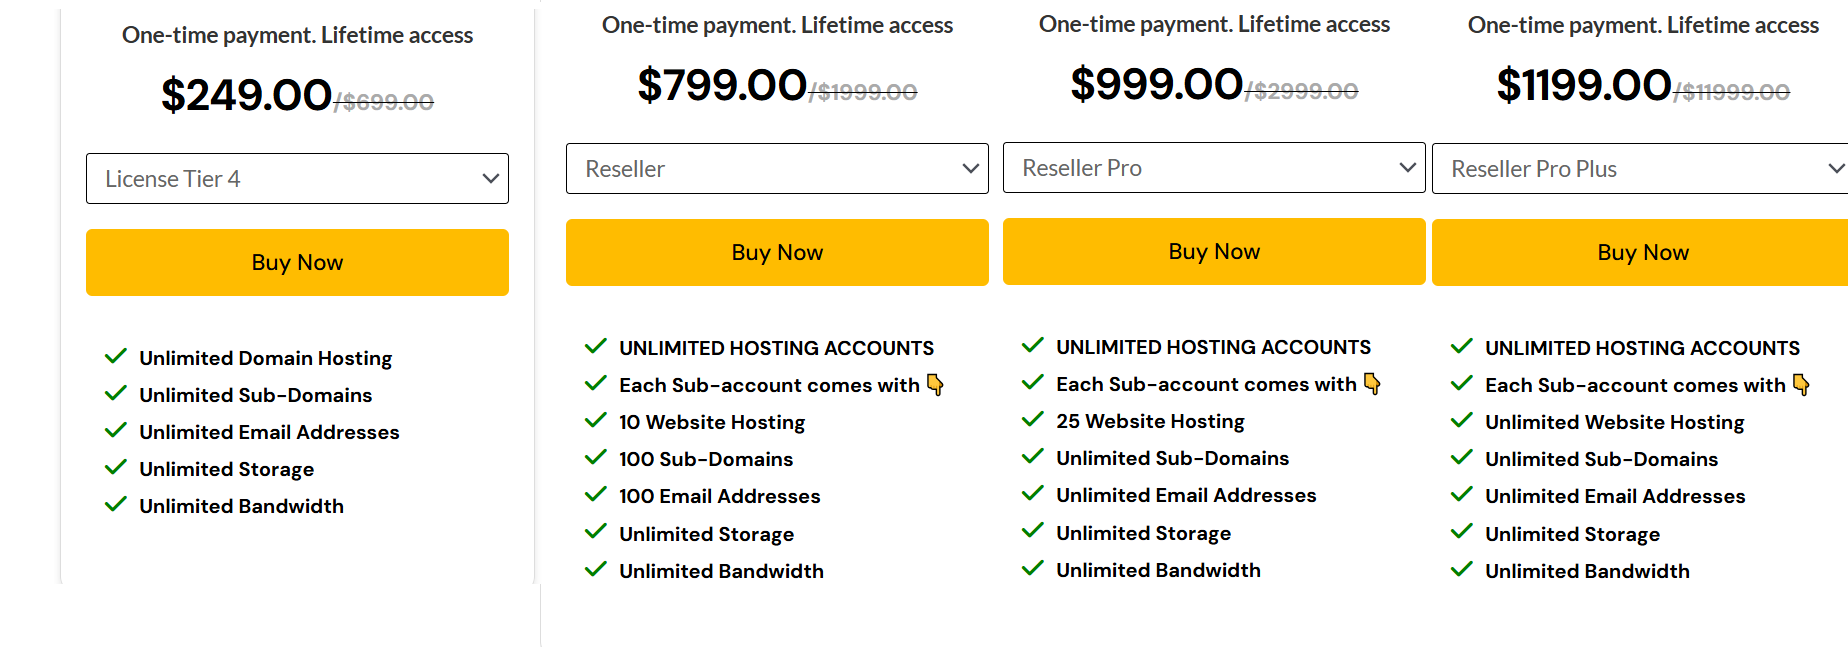
Task: Click the checkmark next to 25 Website Hosting
Action: 1033,420
